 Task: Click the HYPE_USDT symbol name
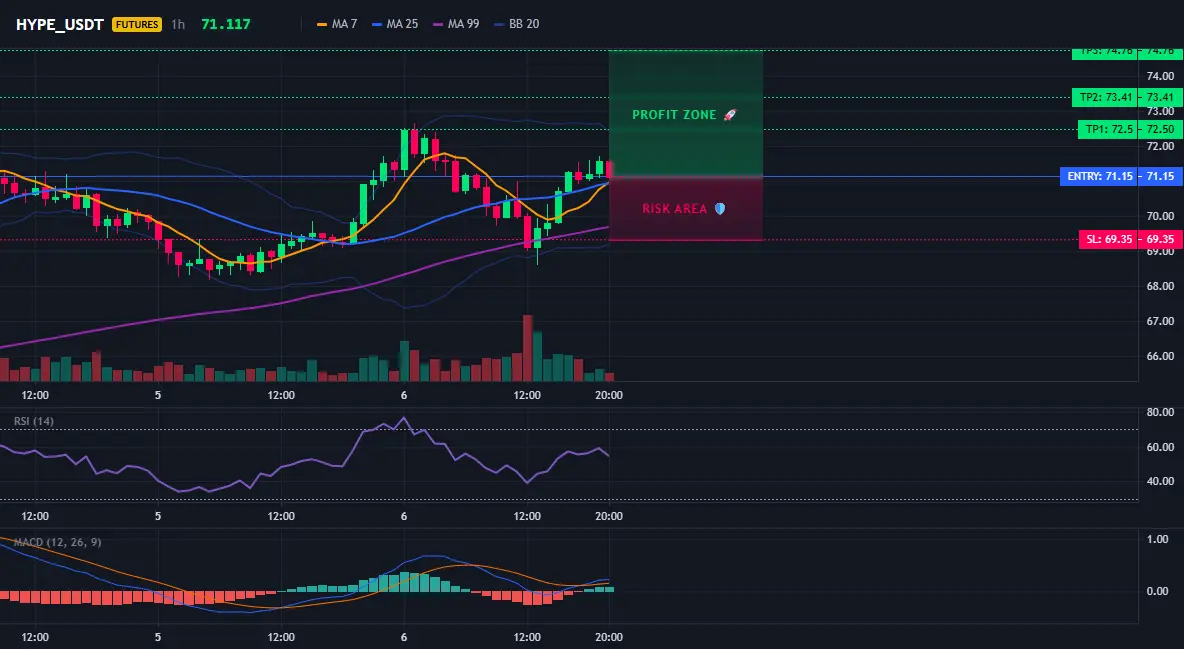click(60, 24)
